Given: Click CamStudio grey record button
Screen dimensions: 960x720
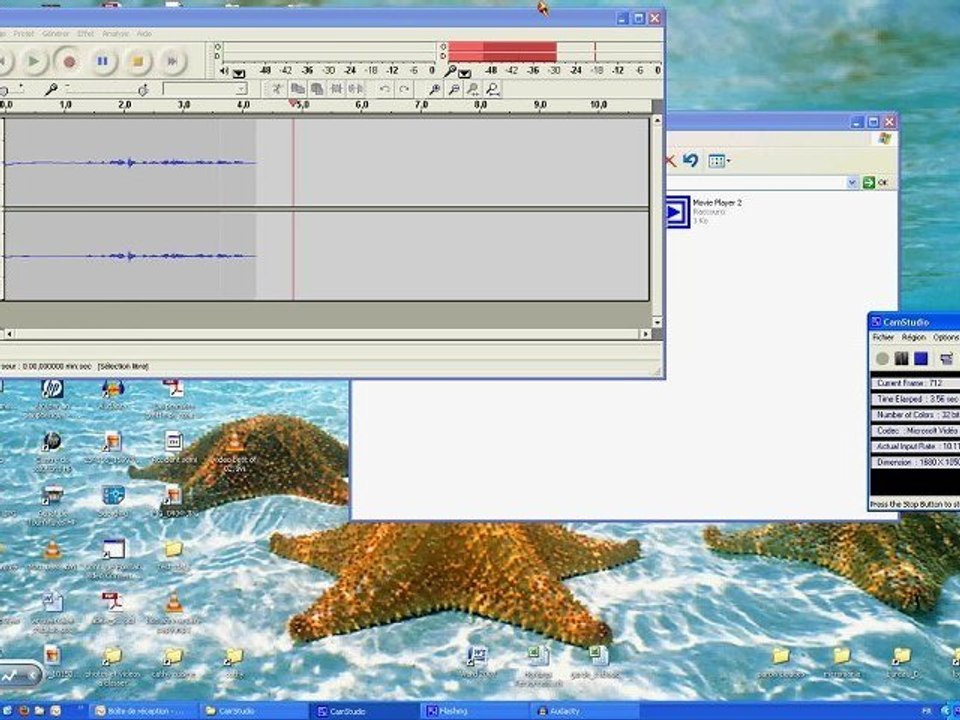Looking at the screenshot, I should tap(882, 359).
